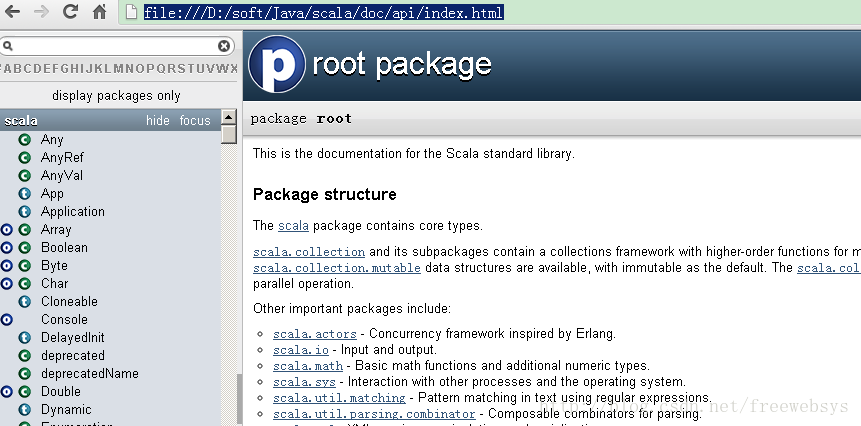
Task: Hide the scala package entries
Action: 158,120
